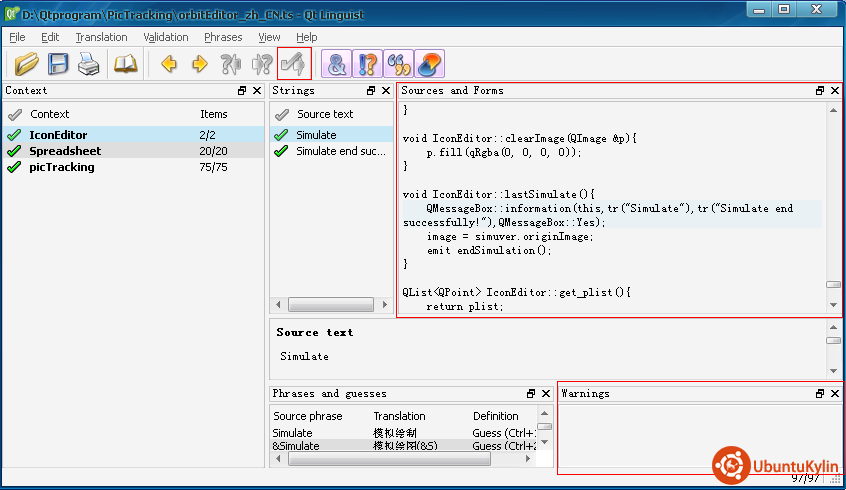Toggle phrase matches validation icon
Screen dimensions: 846x490
pos(399,64)
